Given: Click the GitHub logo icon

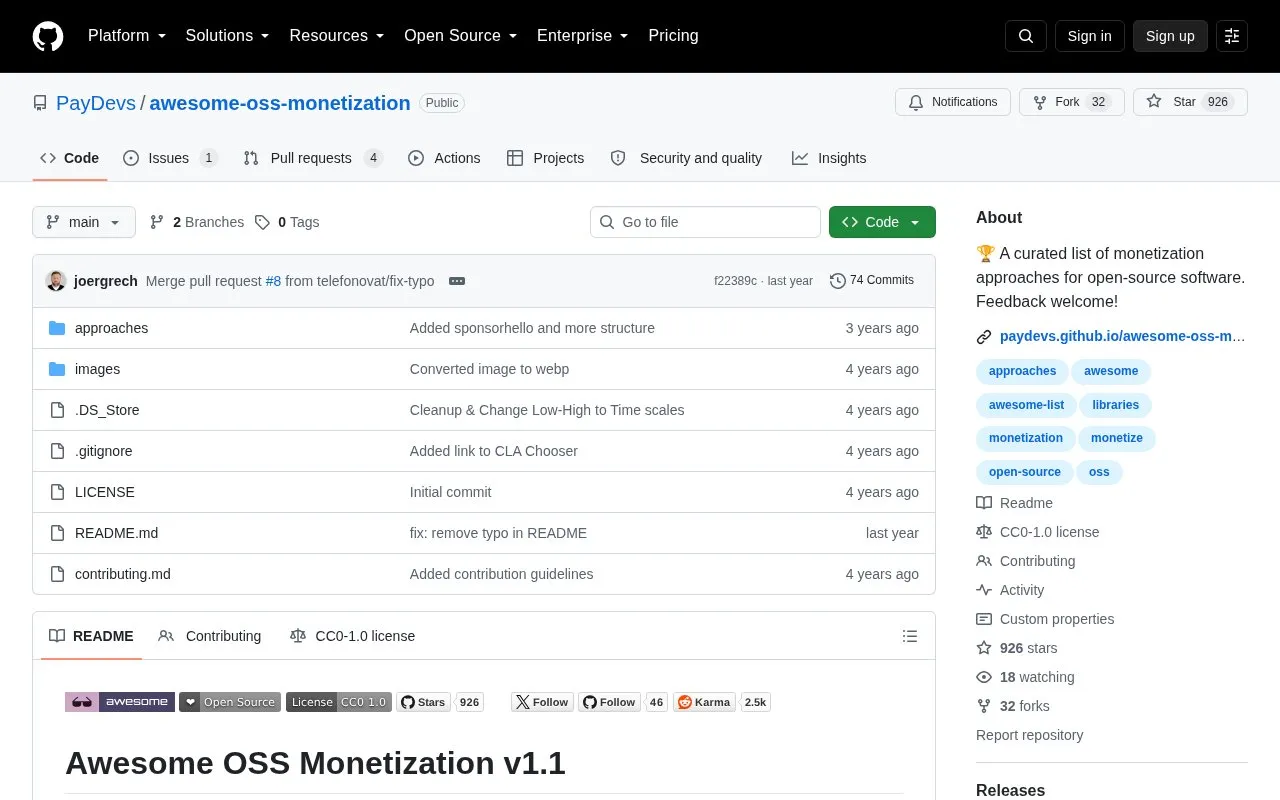Looking at the screenshot, I should [x=48, y=36].
